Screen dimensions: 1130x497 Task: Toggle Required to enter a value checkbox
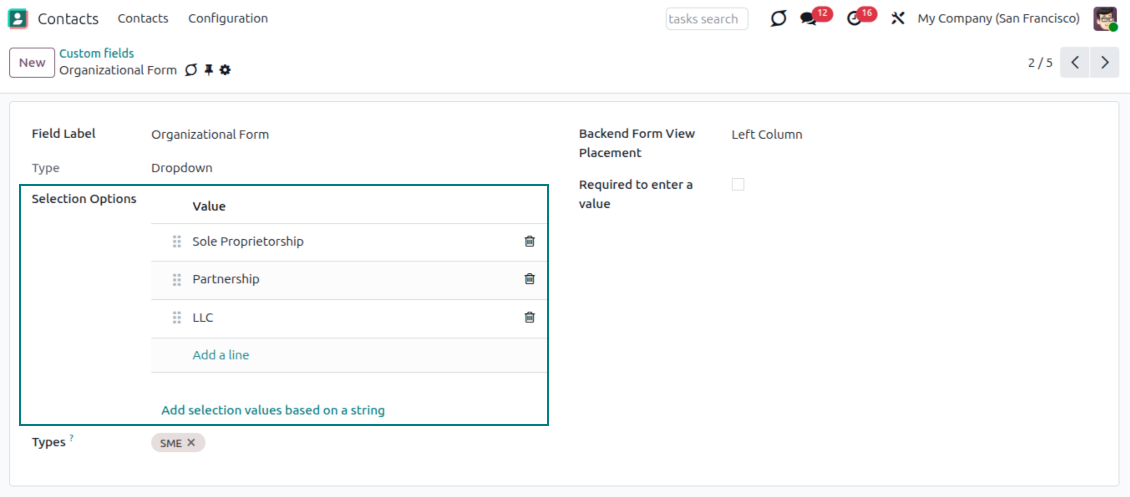738,184
